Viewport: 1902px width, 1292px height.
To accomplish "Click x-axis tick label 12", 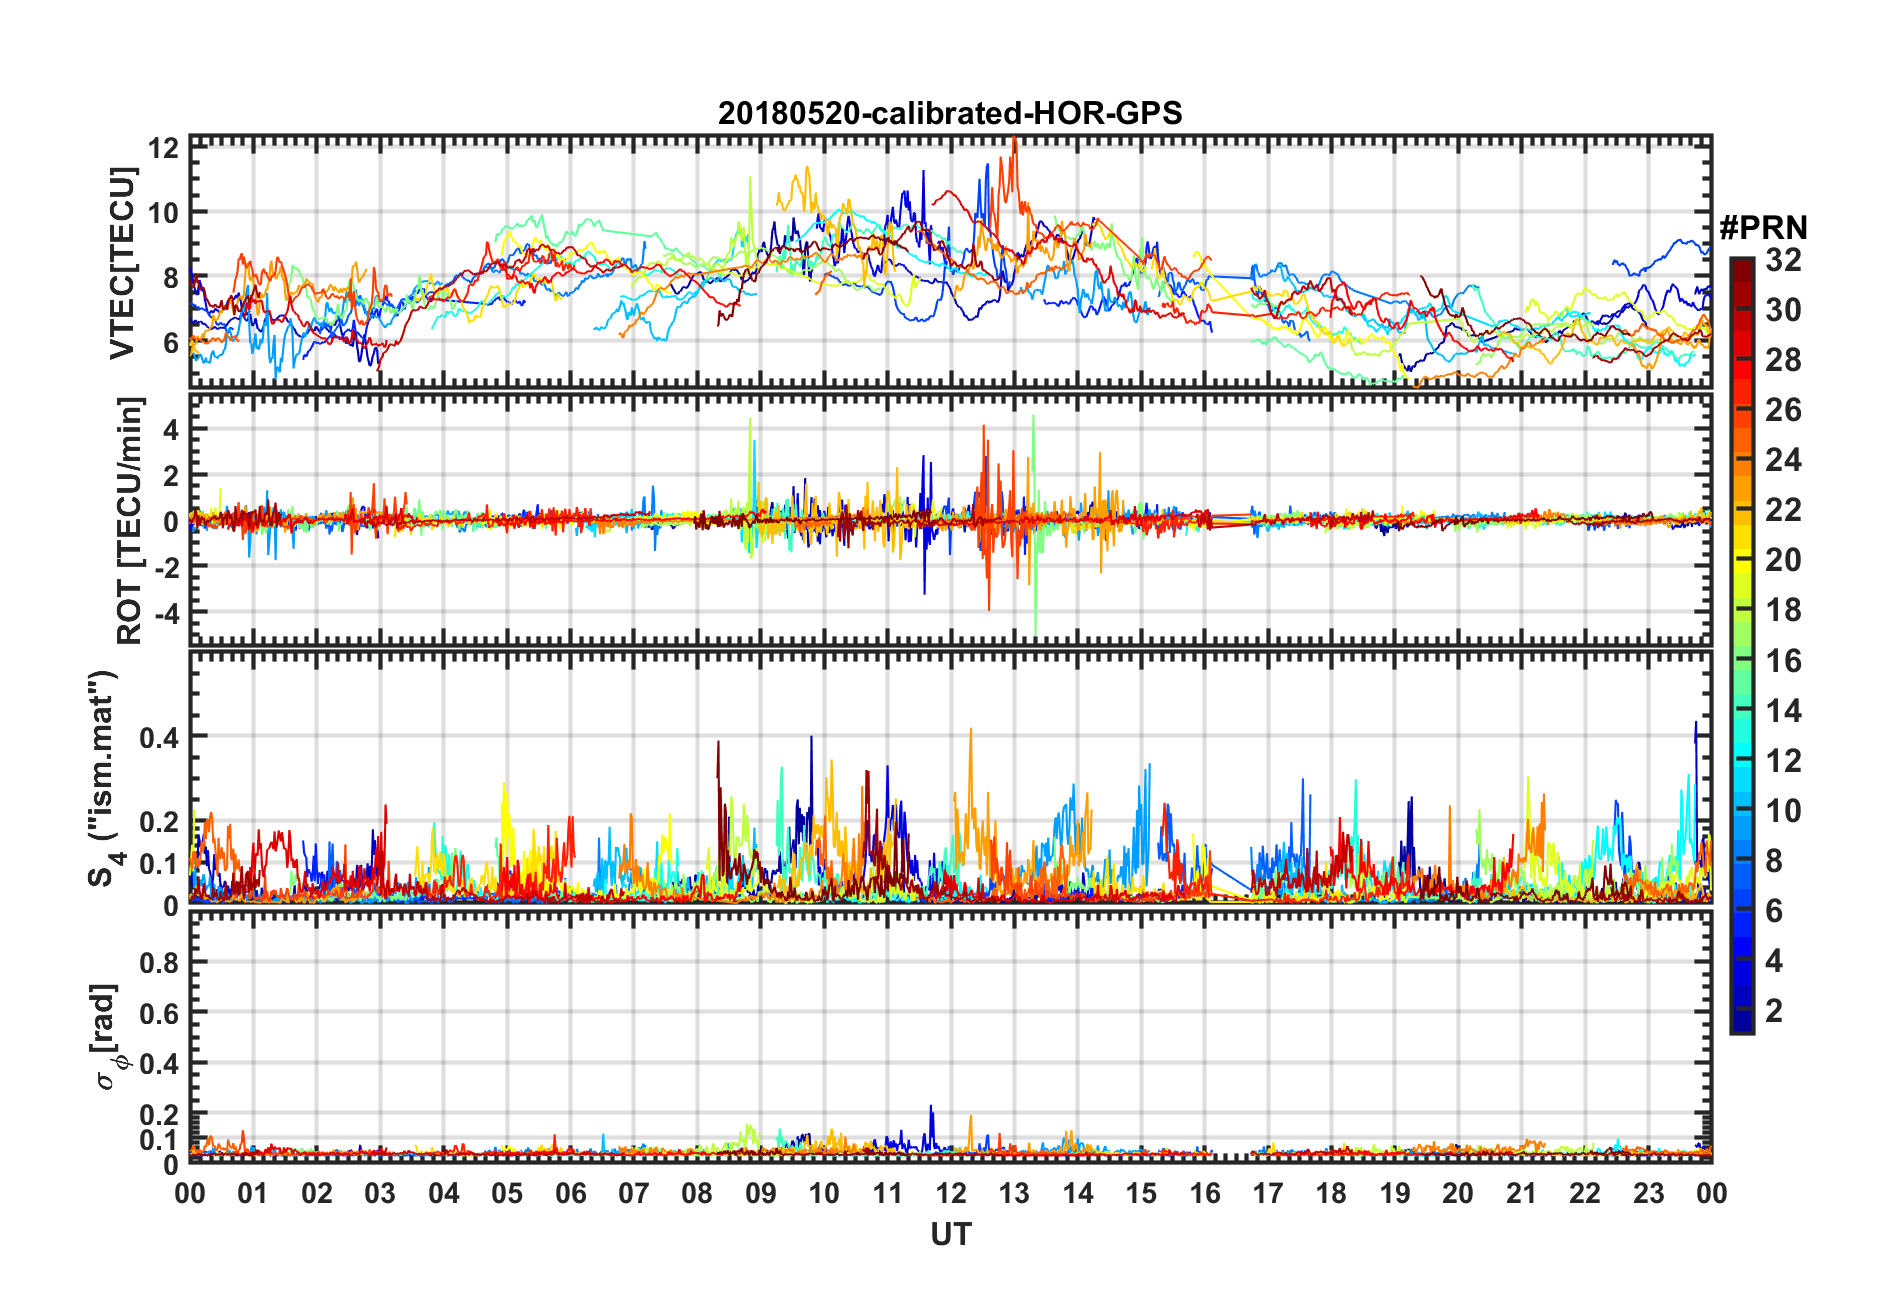I will [951, 1193].
